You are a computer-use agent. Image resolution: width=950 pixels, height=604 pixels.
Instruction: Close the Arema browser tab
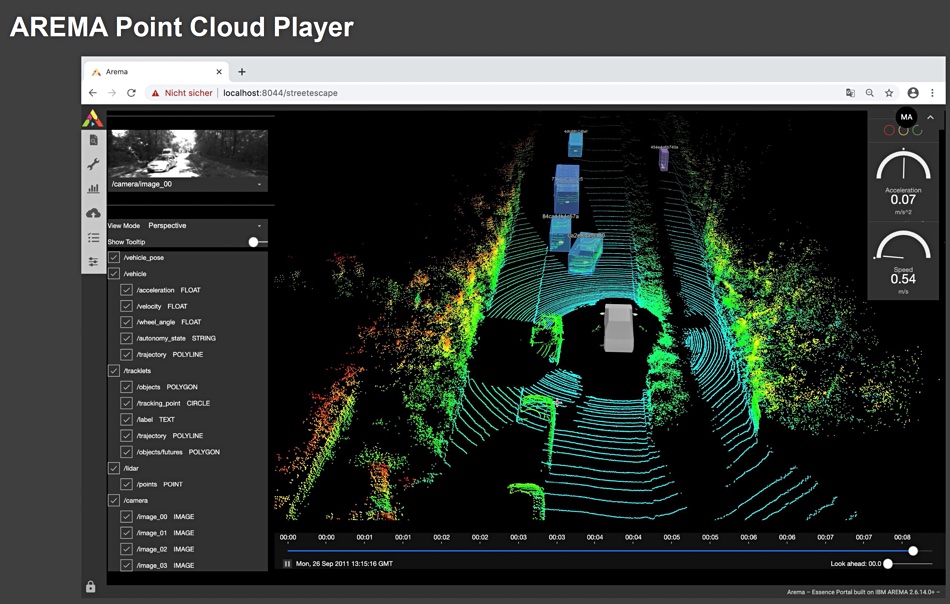pyautogui.click(x=219, y=71)
